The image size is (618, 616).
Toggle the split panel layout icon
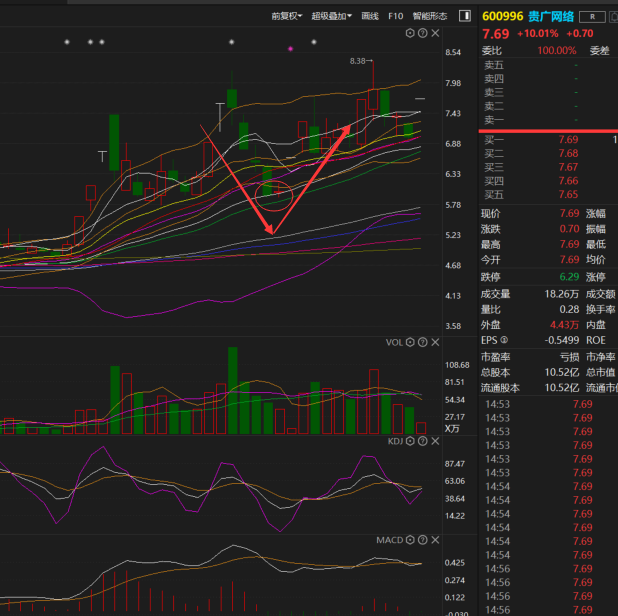pos(466,16)
